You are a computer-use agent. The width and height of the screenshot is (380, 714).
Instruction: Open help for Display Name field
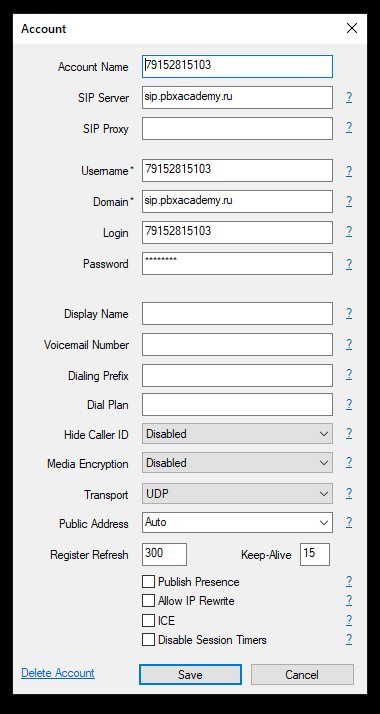349,313
